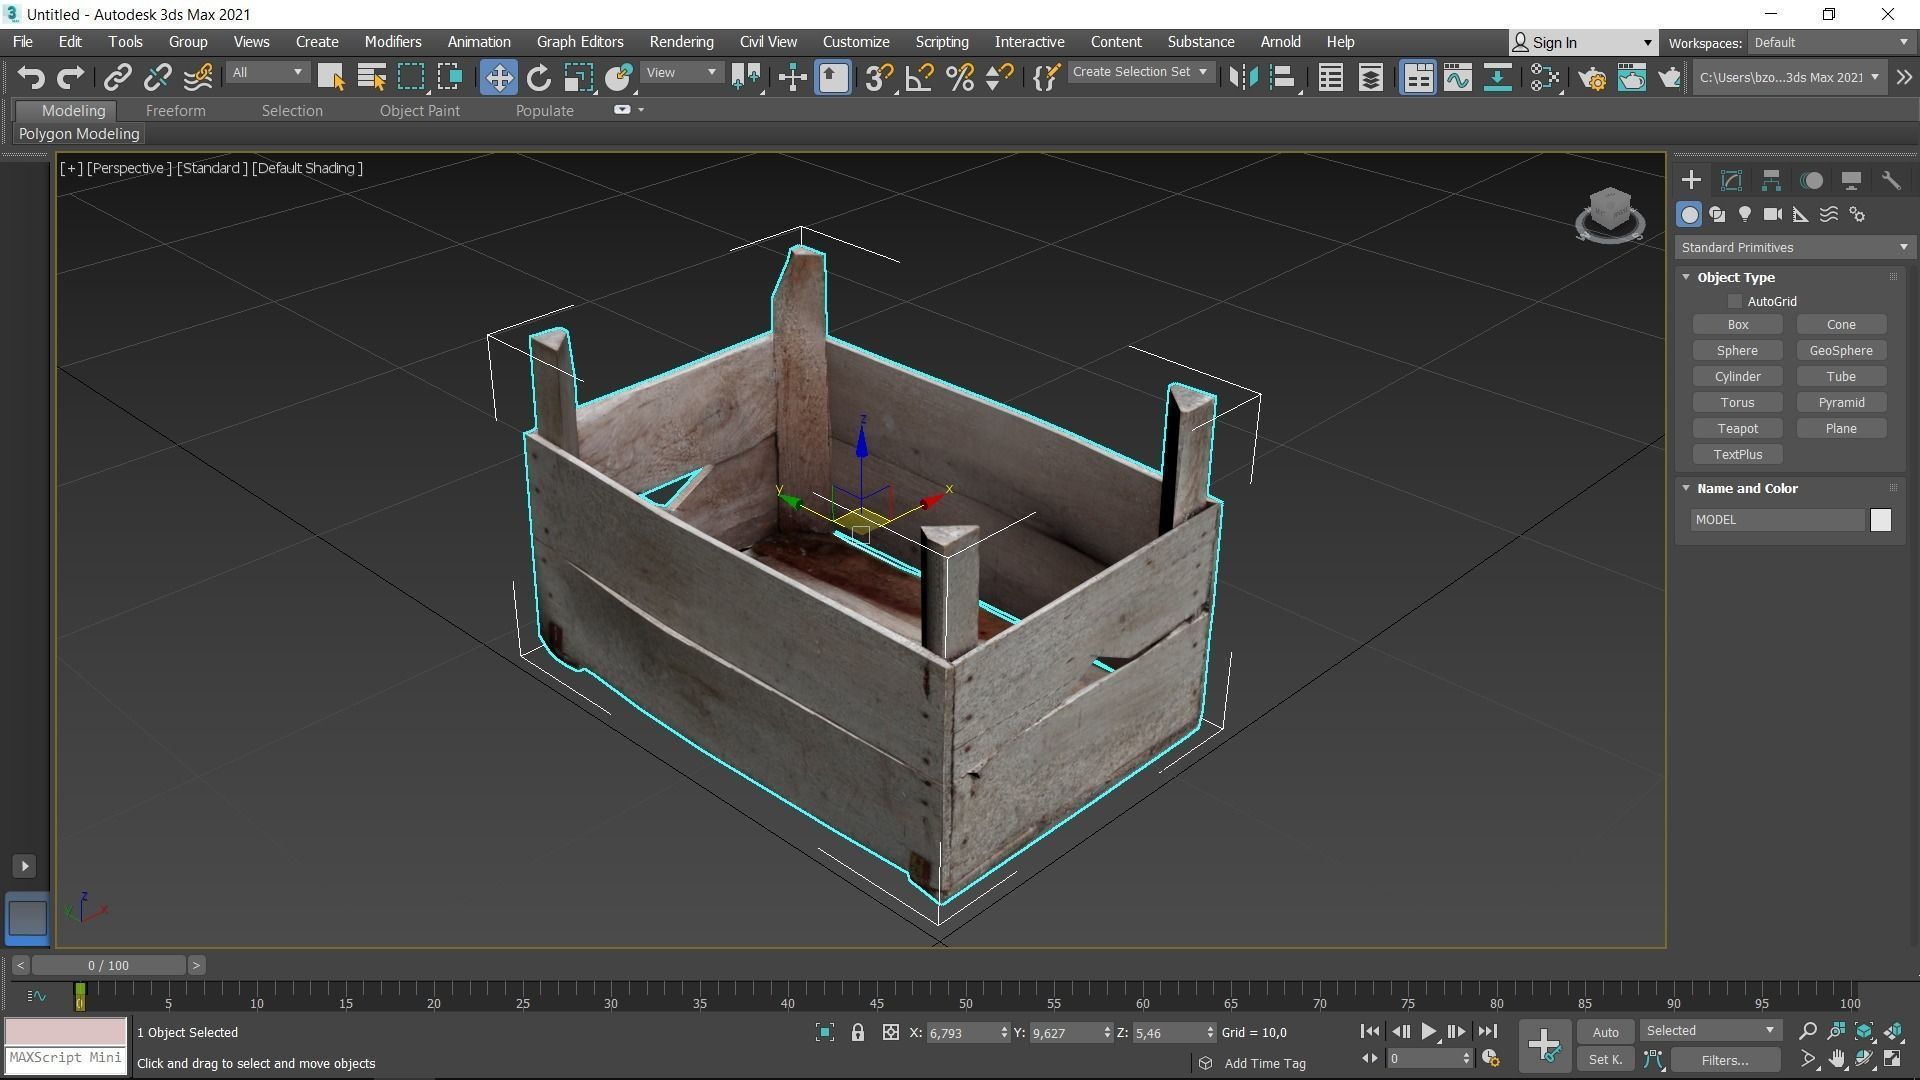This screenshot has height=1080, width=1920.
Task: Create a TextPlus object
Action: pyautogui.click(x=1737, y=455)
